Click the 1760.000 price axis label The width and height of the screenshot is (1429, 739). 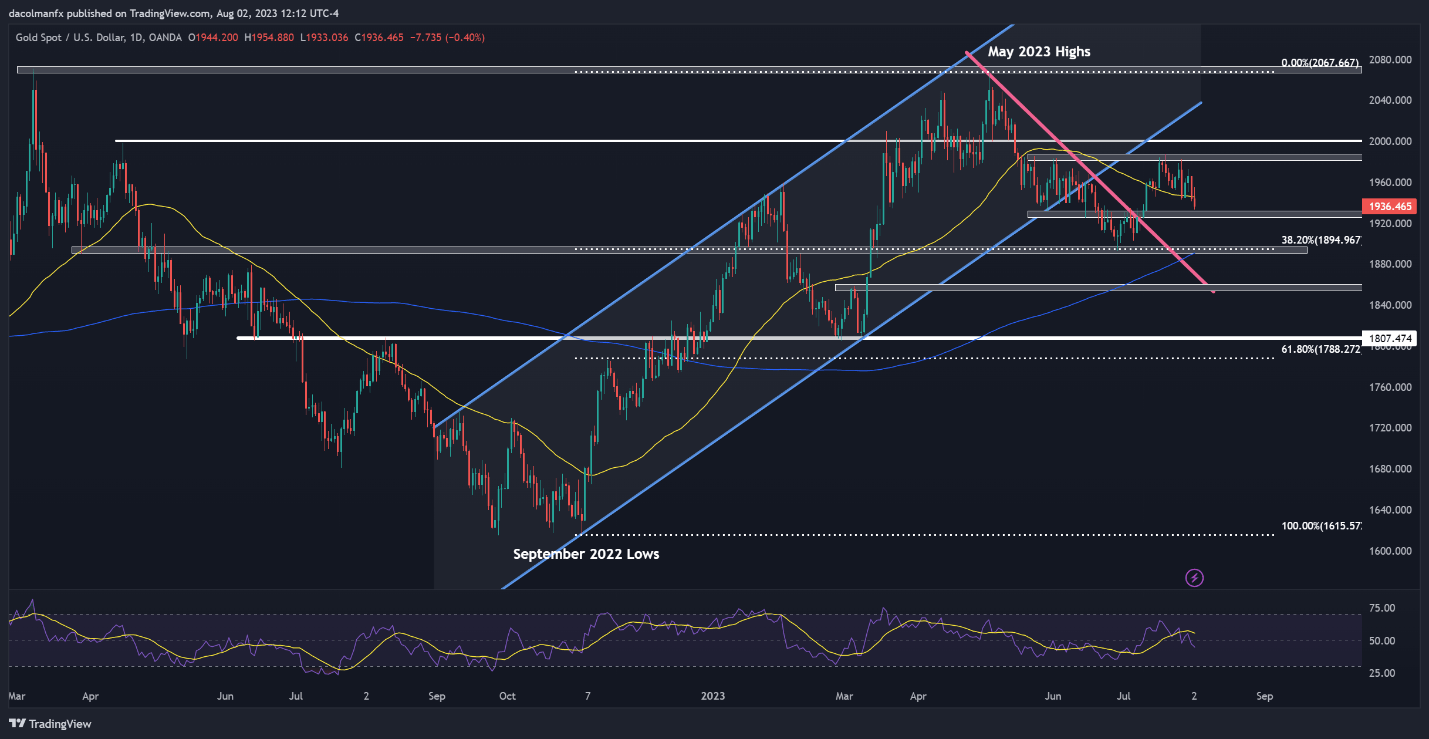pyautogui.click(x=1390, y=387)
